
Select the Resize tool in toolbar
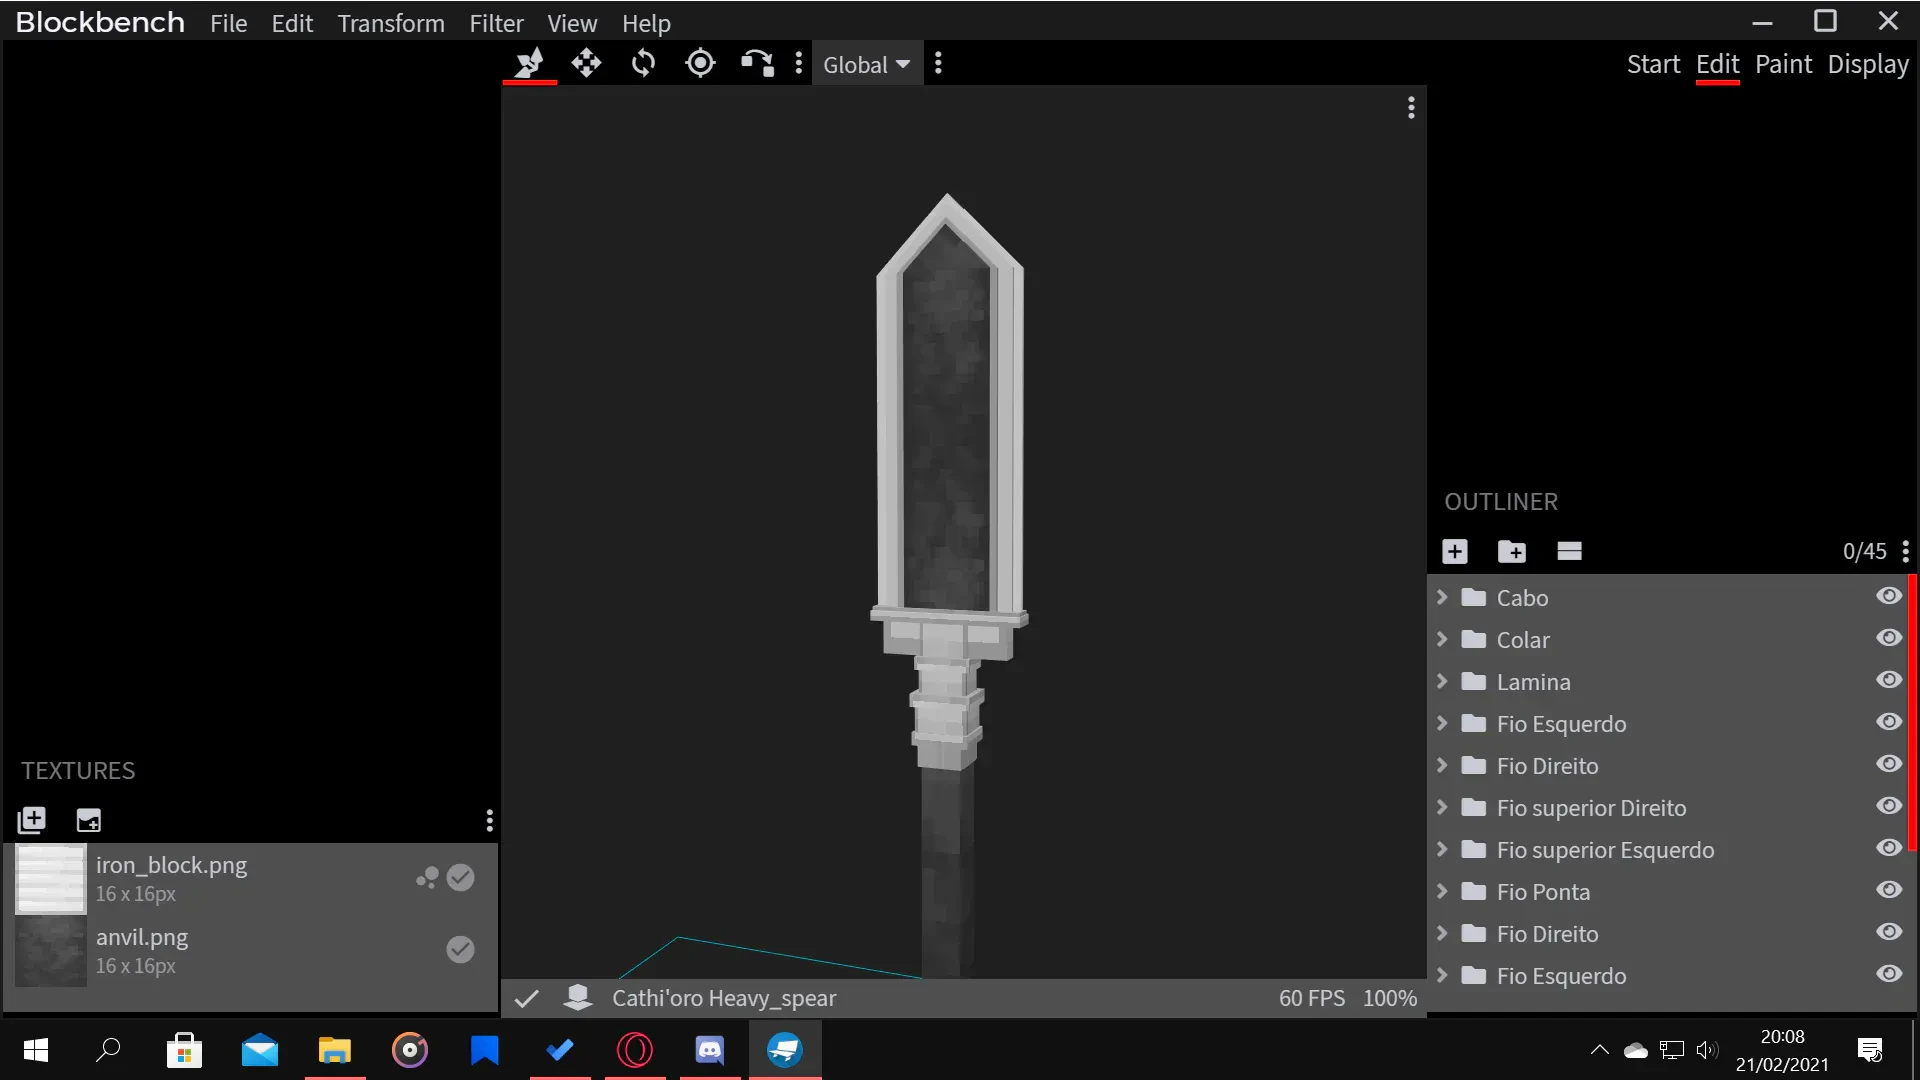529,64
